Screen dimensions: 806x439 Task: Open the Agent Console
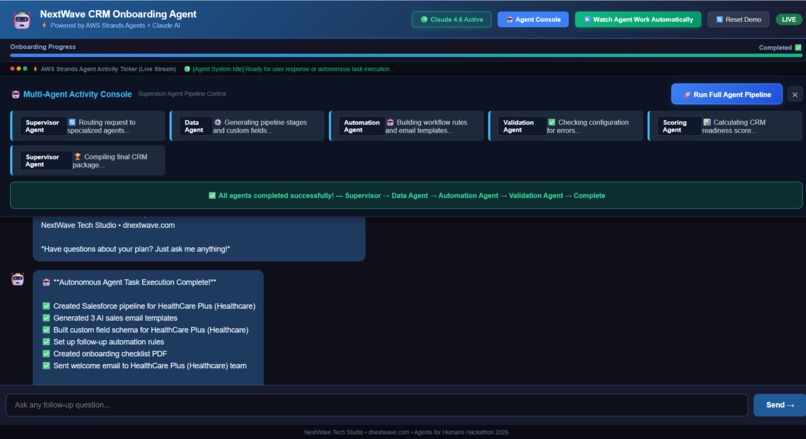point(533,20)
